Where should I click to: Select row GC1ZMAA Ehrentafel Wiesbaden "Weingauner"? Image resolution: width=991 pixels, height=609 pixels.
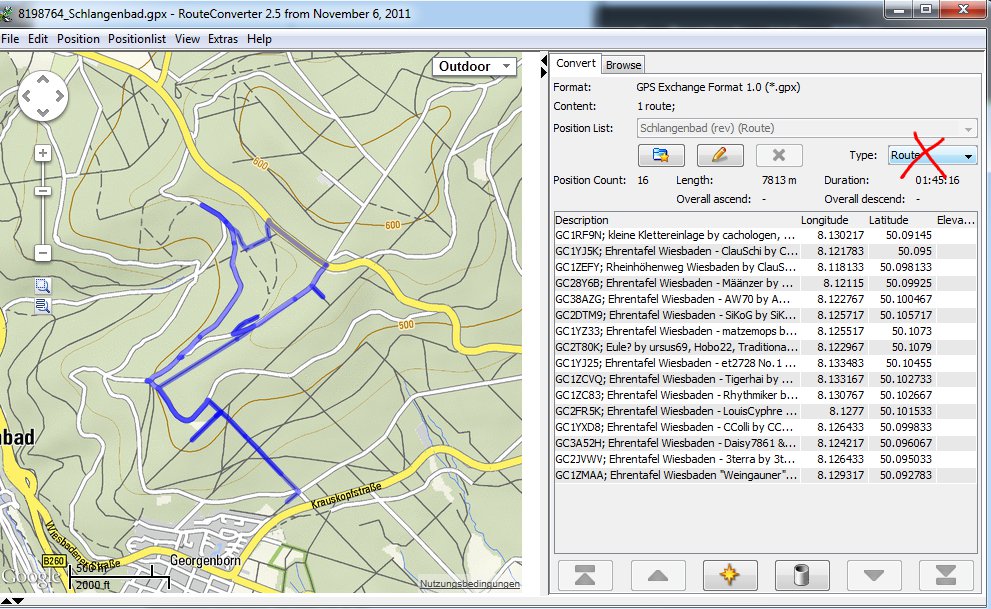click(x=765, y=475)
